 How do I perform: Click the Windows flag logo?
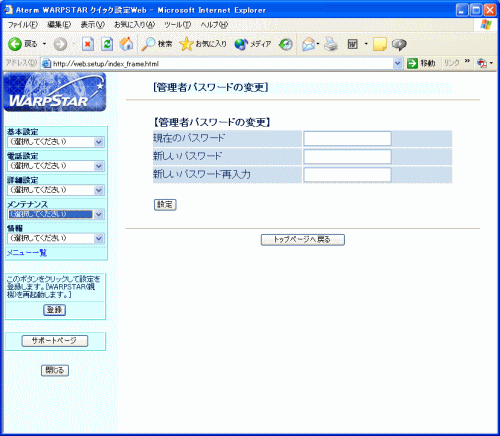pyautogui.click(x=486, y=24)
